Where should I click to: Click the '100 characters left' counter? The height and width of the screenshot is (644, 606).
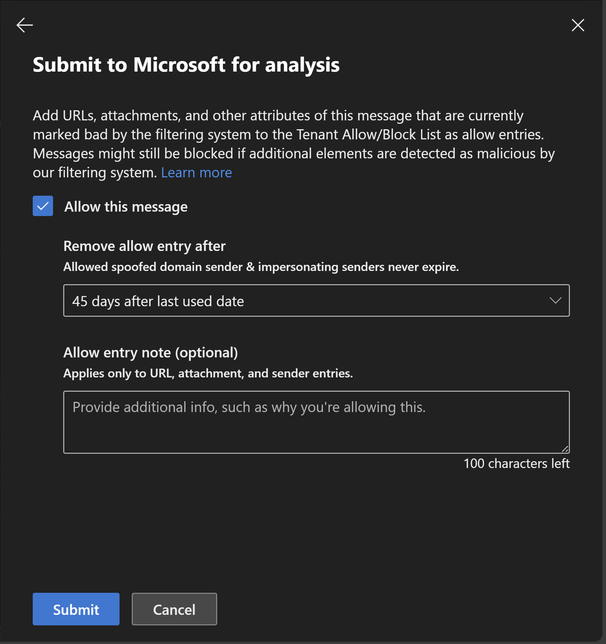516,464
